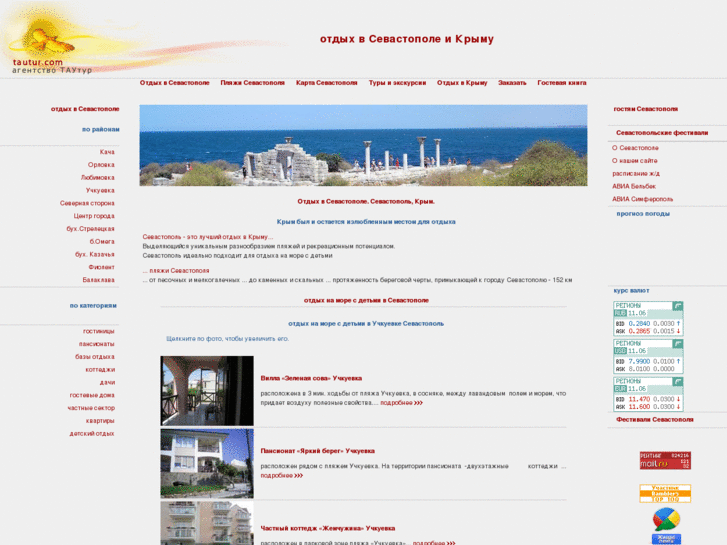
Task: Open the гостевые дома category
Action: pyautogui.click(x=92, y=395)
